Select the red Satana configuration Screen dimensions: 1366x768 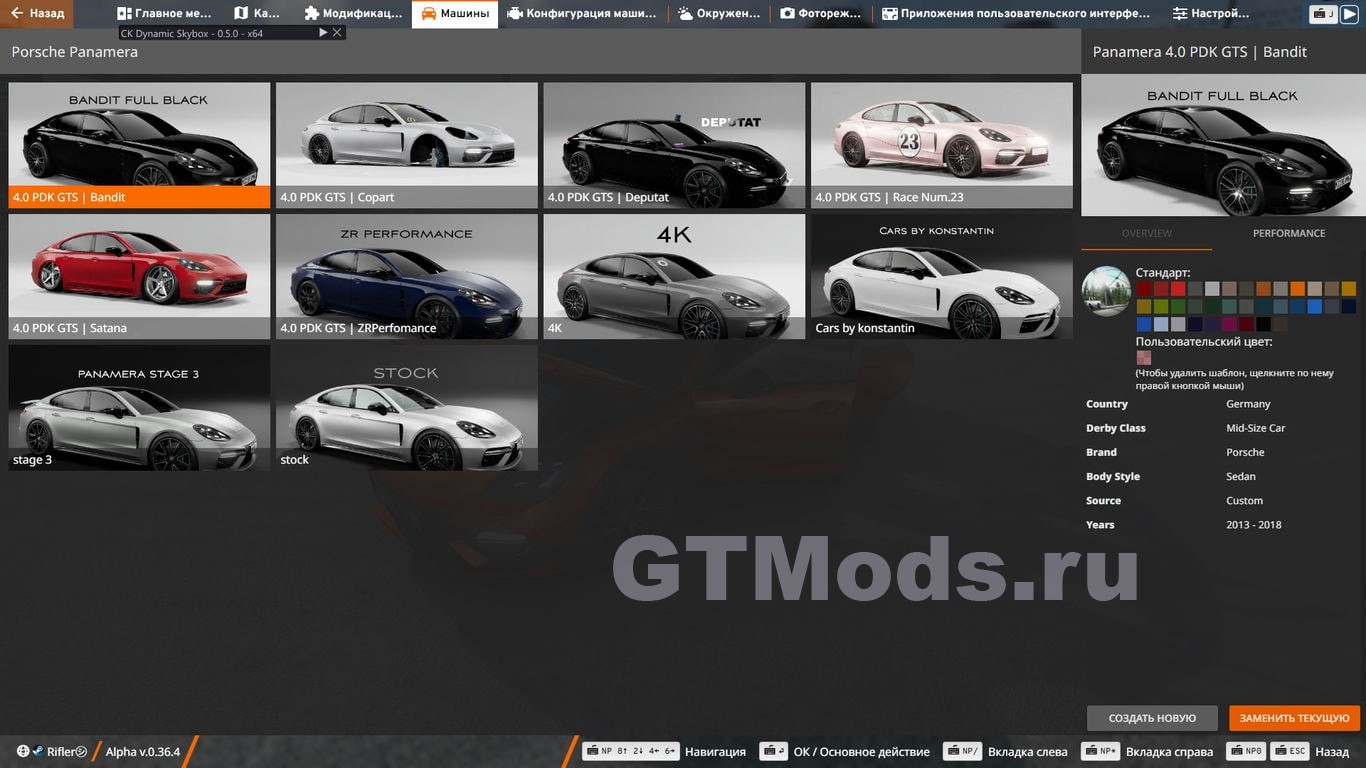point(139,277)
